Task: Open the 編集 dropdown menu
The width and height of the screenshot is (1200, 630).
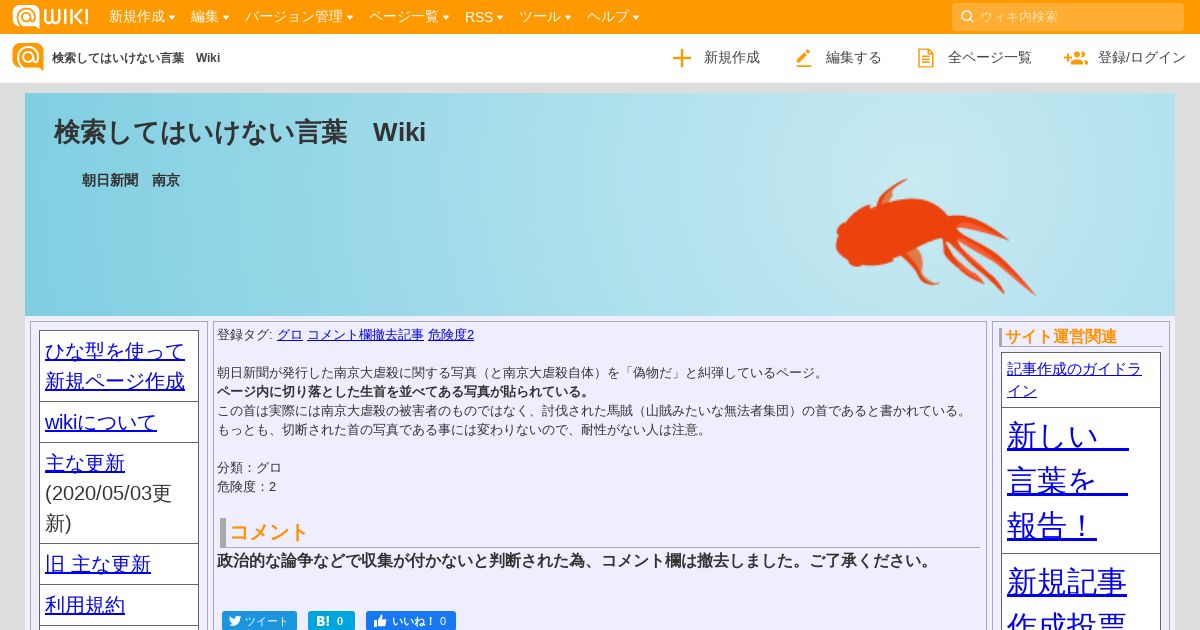Action: pyautogui.click(x=210, y=16)
